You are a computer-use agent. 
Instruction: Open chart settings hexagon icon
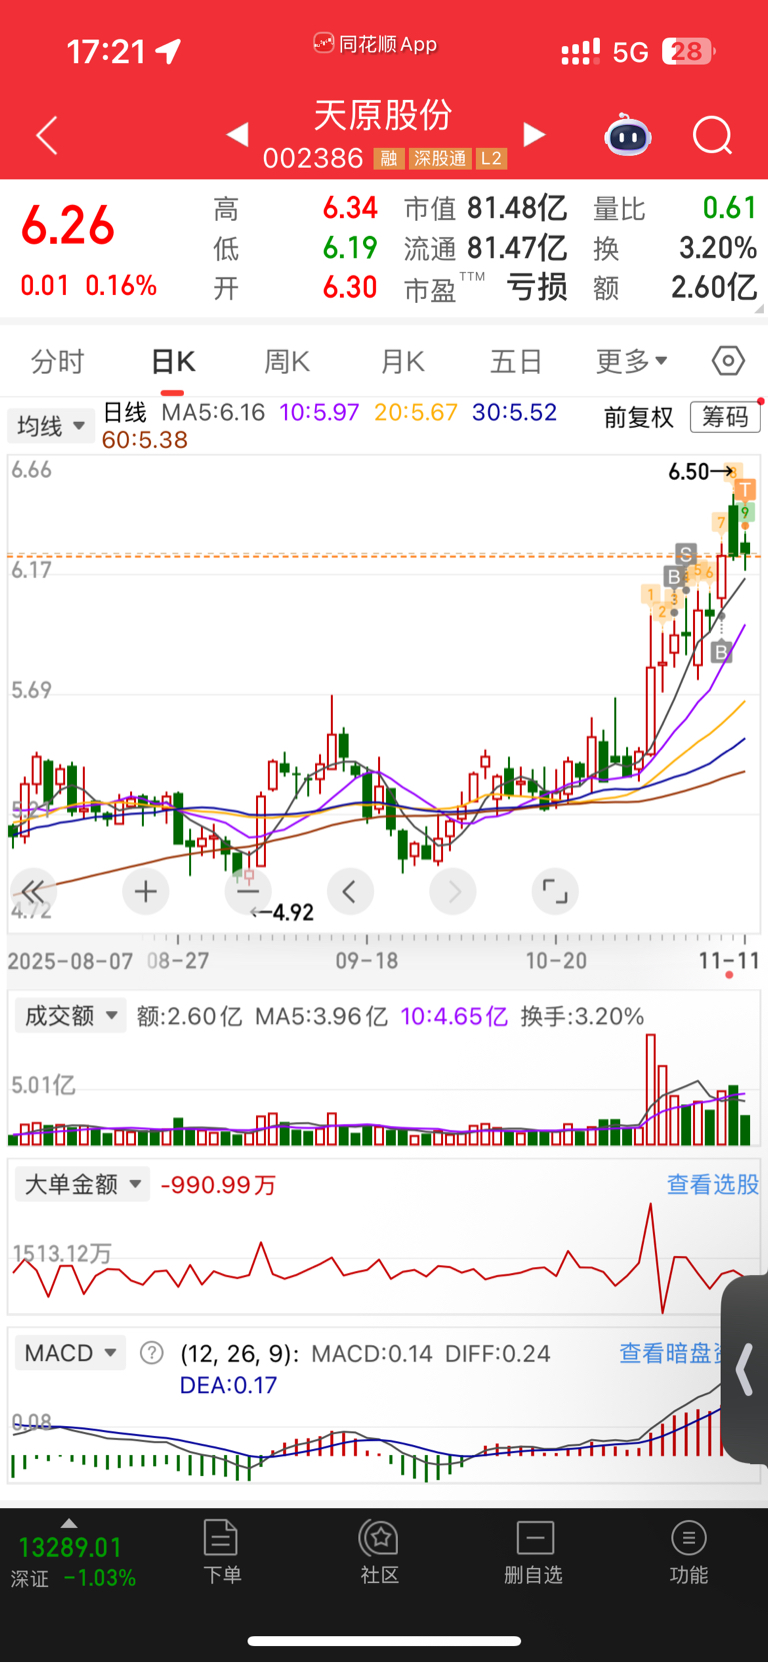(728, 360)
